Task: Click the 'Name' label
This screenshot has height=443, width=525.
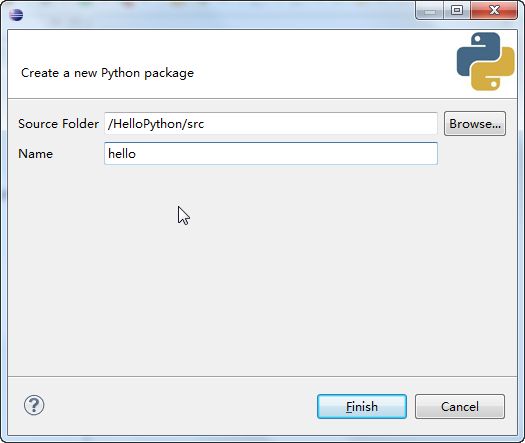Action: click(35, 154)
